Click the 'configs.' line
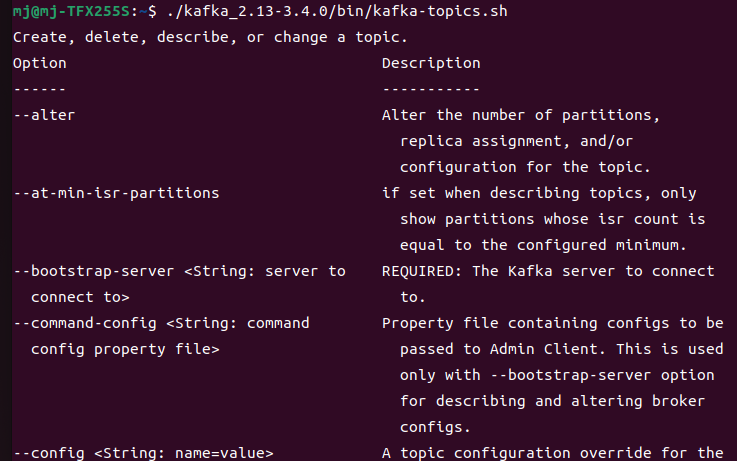The height and width of the screenshot is (461, 737). click(435, 428)
